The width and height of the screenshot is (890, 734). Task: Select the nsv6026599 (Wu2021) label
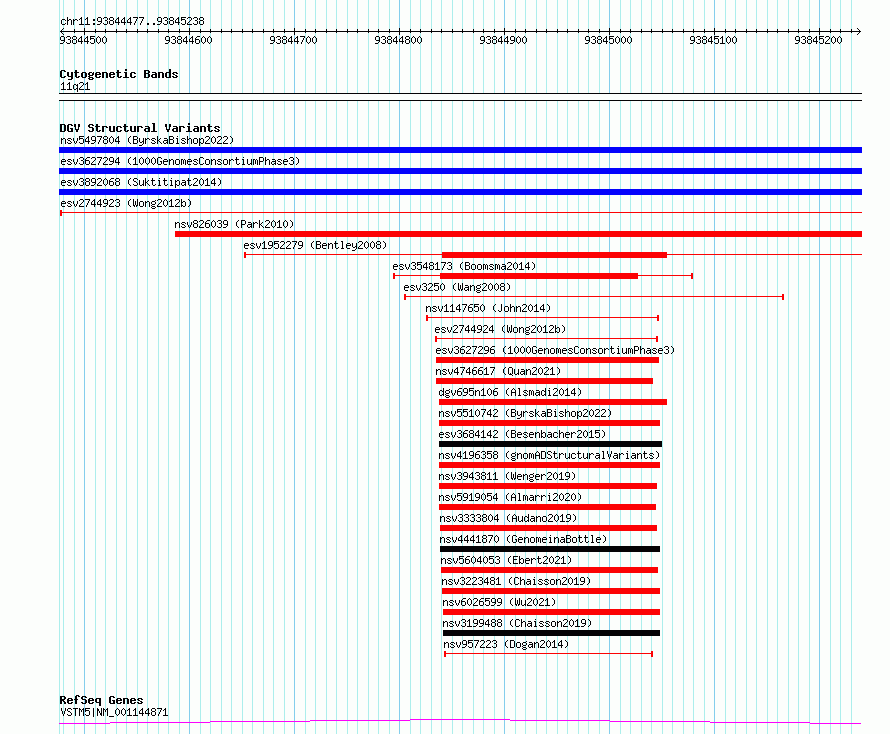pos(499,602)
